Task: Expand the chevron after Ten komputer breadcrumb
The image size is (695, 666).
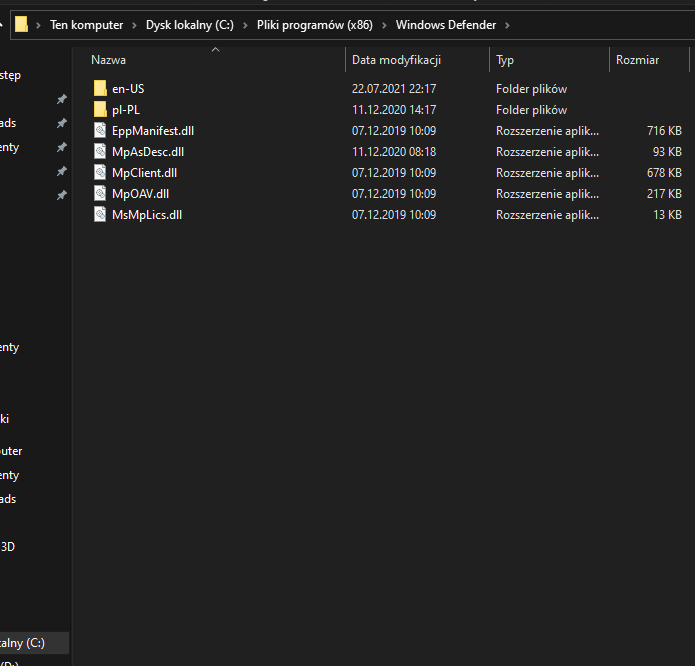Action: (x=134, y=26)
